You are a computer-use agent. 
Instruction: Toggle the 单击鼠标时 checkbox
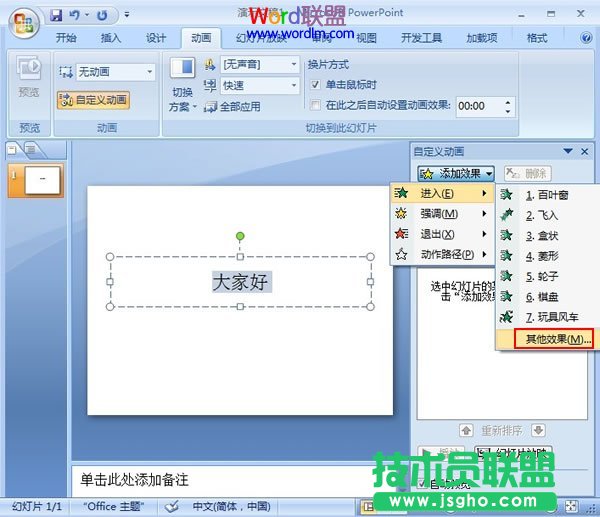pyautogui.click(x=315, y=85)
